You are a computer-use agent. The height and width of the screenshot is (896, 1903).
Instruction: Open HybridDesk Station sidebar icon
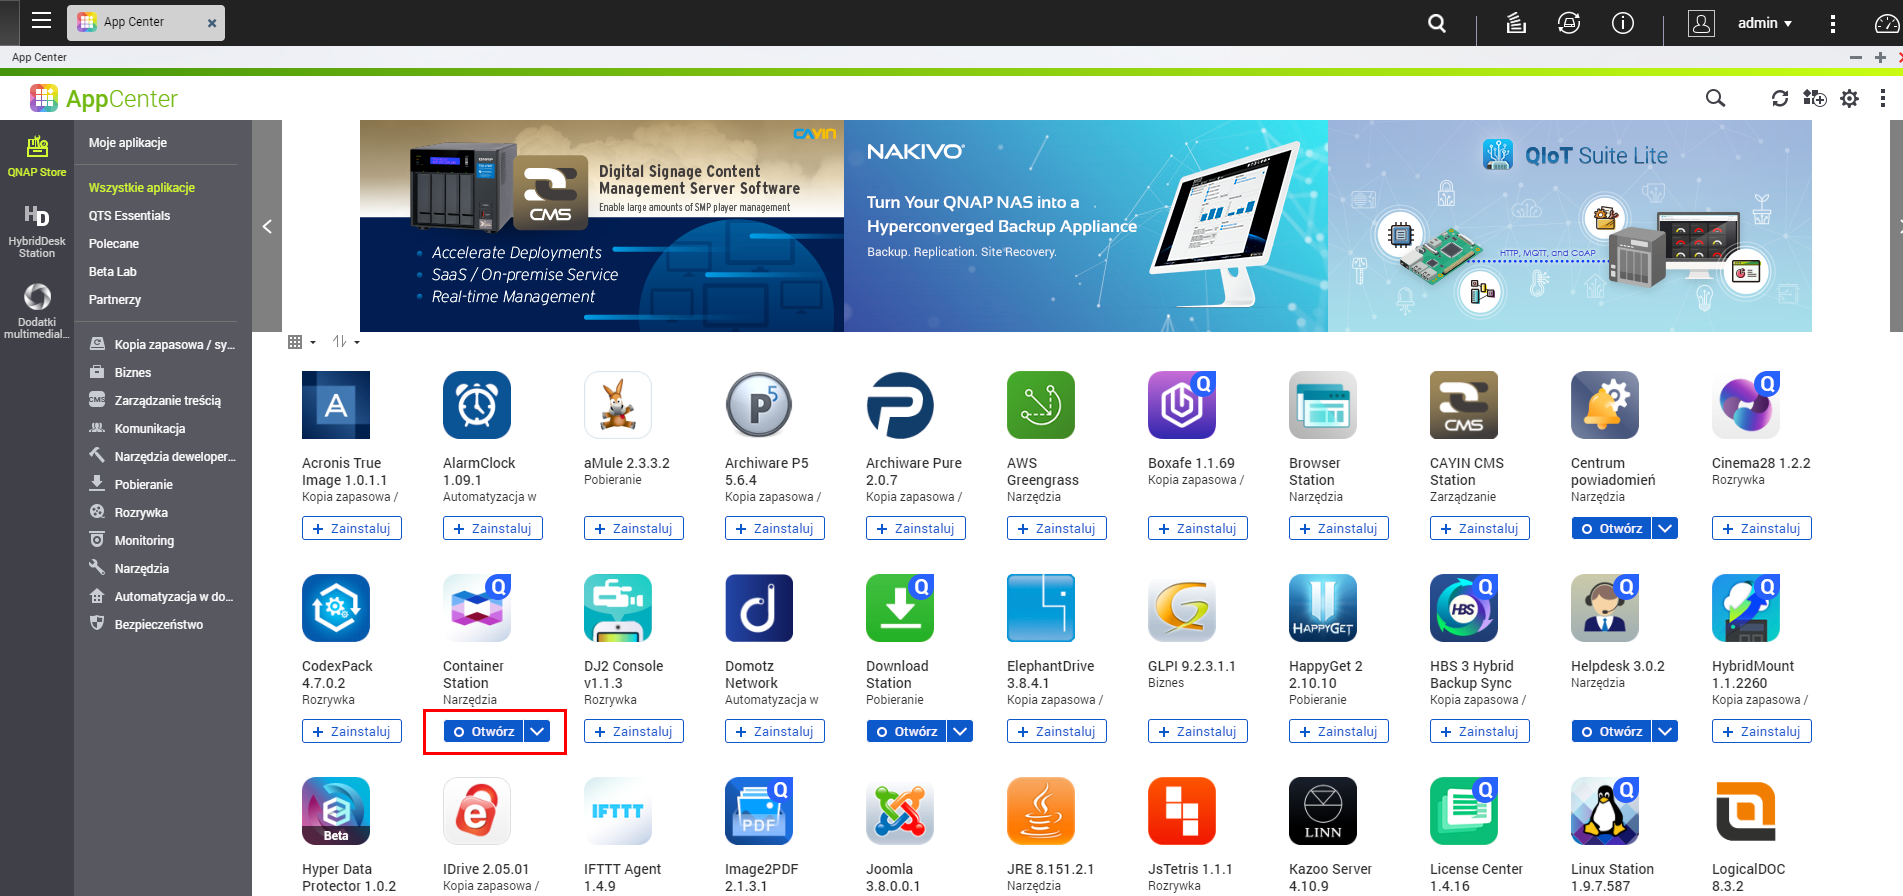click(x=37, y=231)
